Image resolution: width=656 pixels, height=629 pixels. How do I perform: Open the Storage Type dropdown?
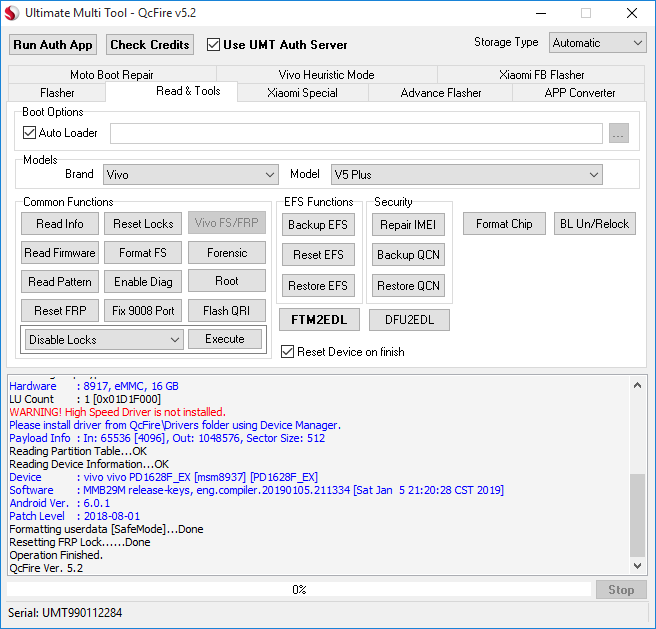coord(597,43)
